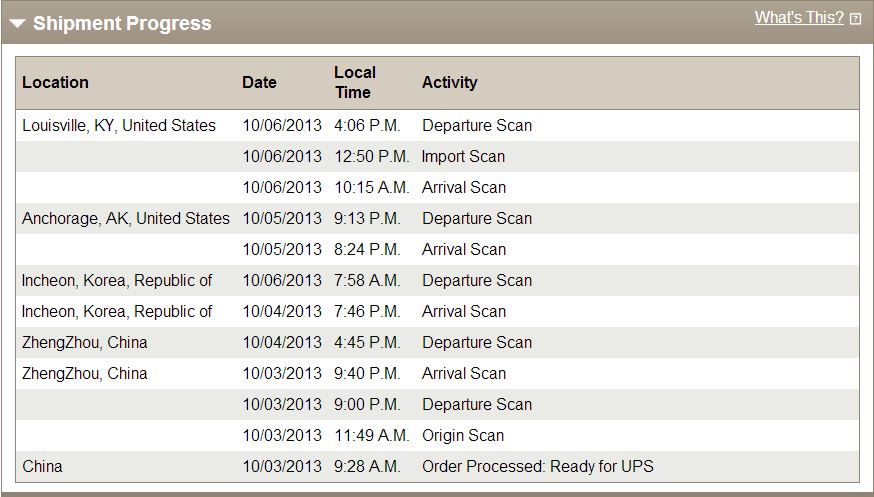Select the Date column header

[259, 82]
